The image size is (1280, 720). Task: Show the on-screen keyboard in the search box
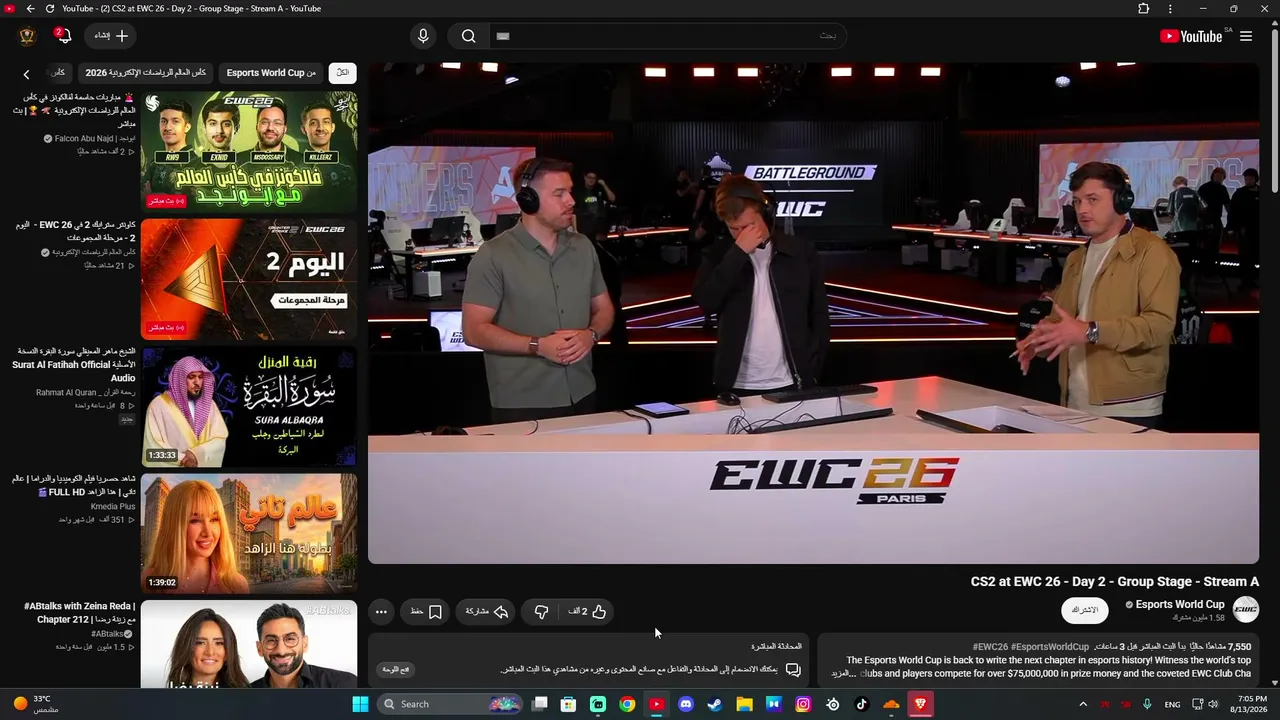[x=503, y=36]
